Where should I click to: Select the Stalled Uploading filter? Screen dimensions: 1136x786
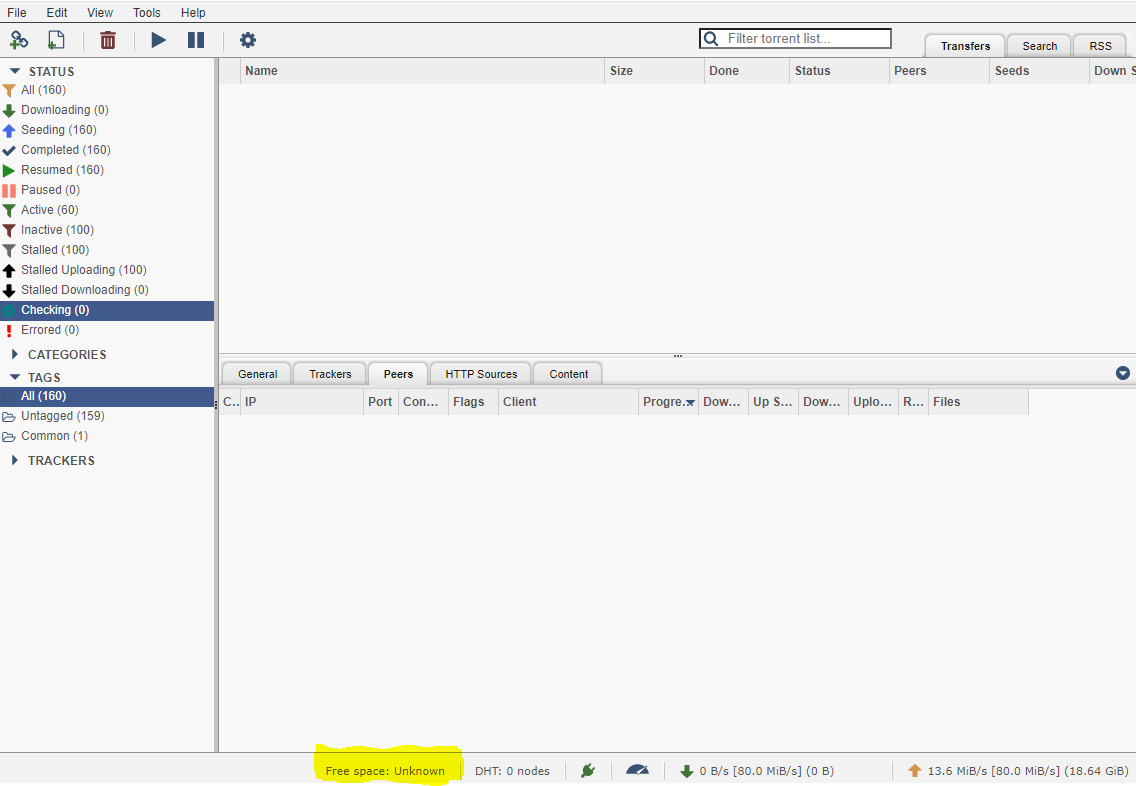pyautogui.click(x=84, y=270)
